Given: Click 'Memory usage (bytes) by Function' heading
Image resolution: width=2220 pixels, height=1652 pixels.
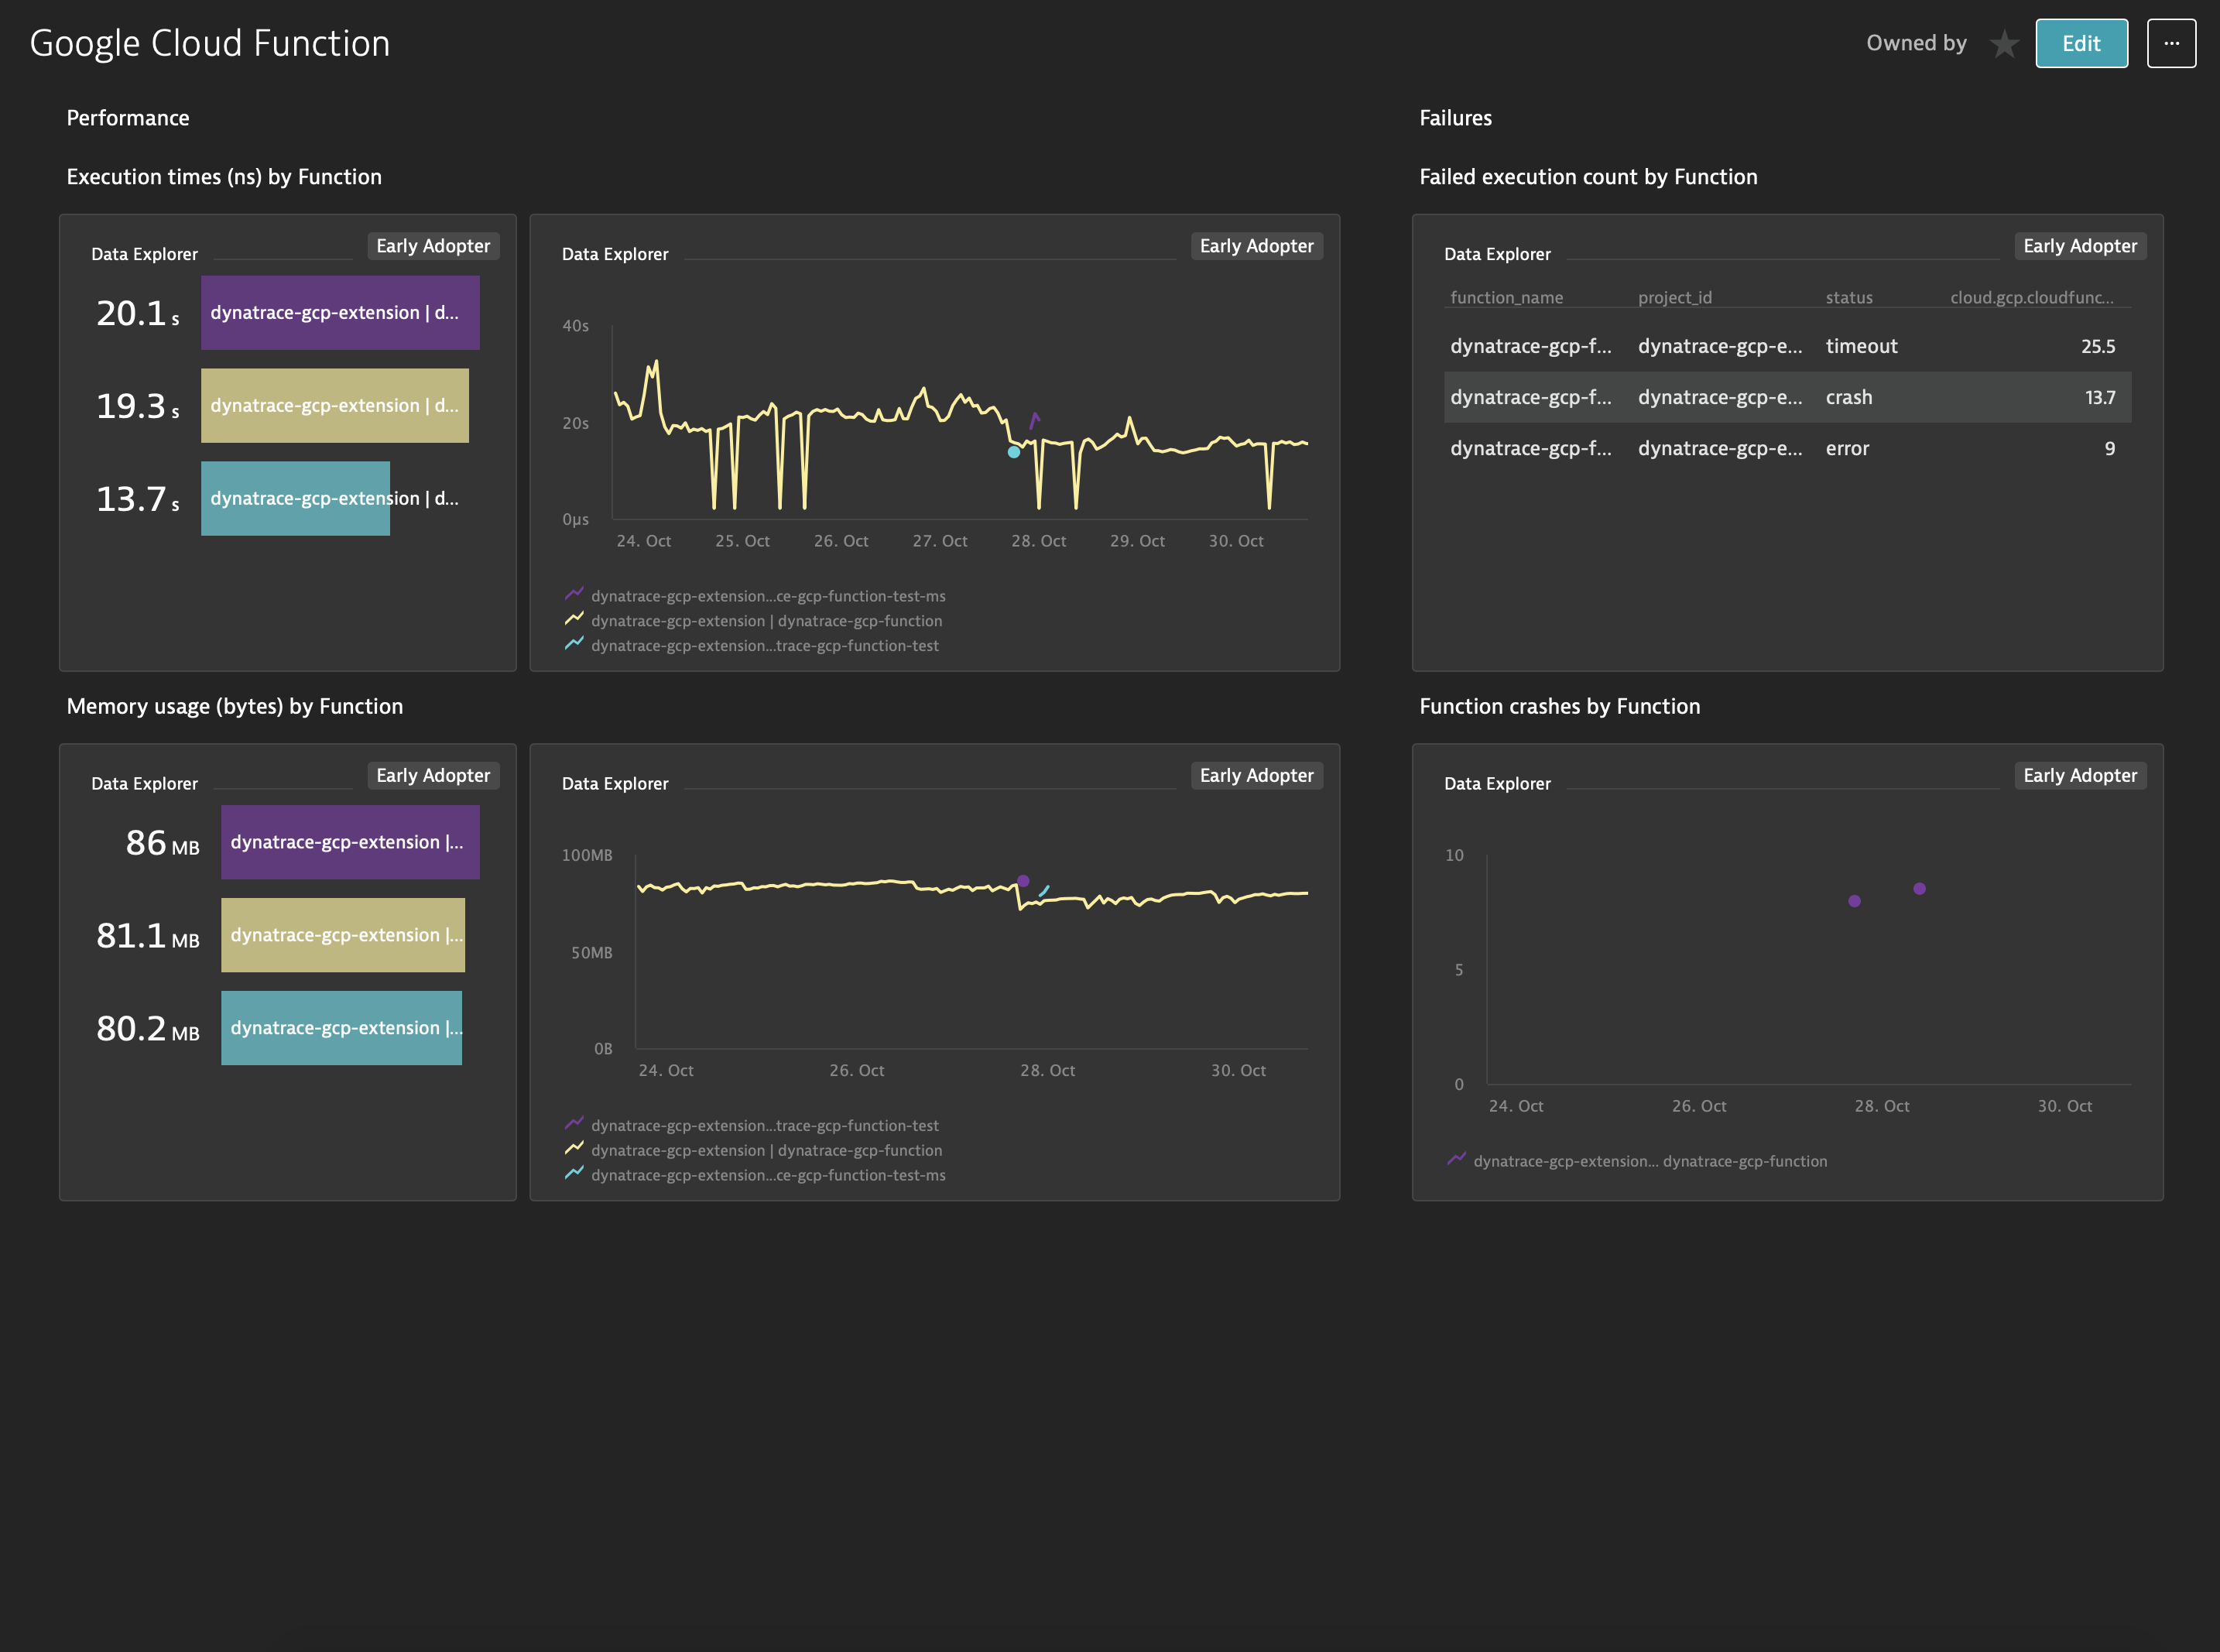Looking at the screenshot, I should point(235,706).
